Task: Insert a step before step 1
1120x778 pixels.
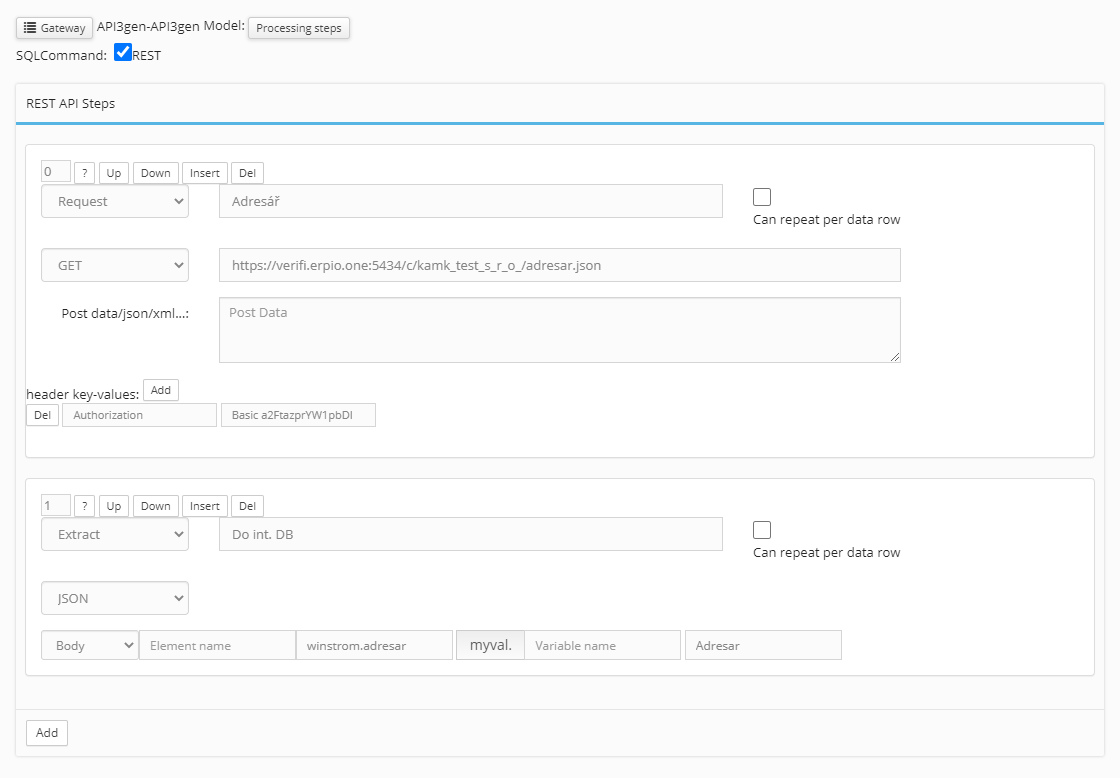Action: coord(204,506)
